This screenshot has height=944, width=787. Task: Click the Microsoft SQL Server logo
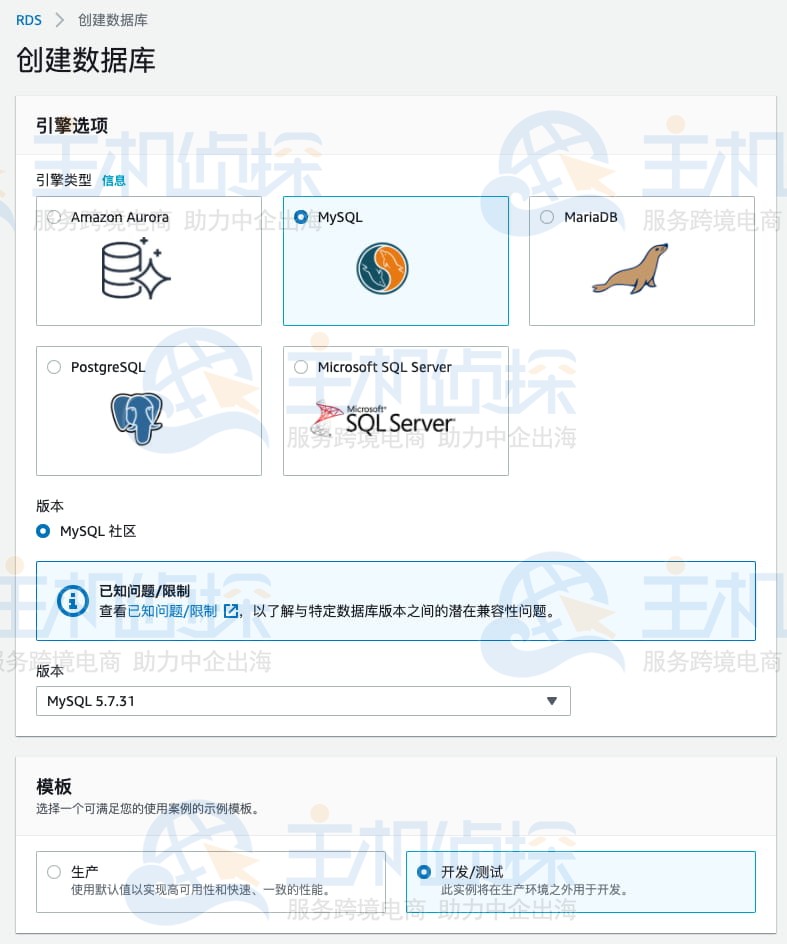click(383, 419)
